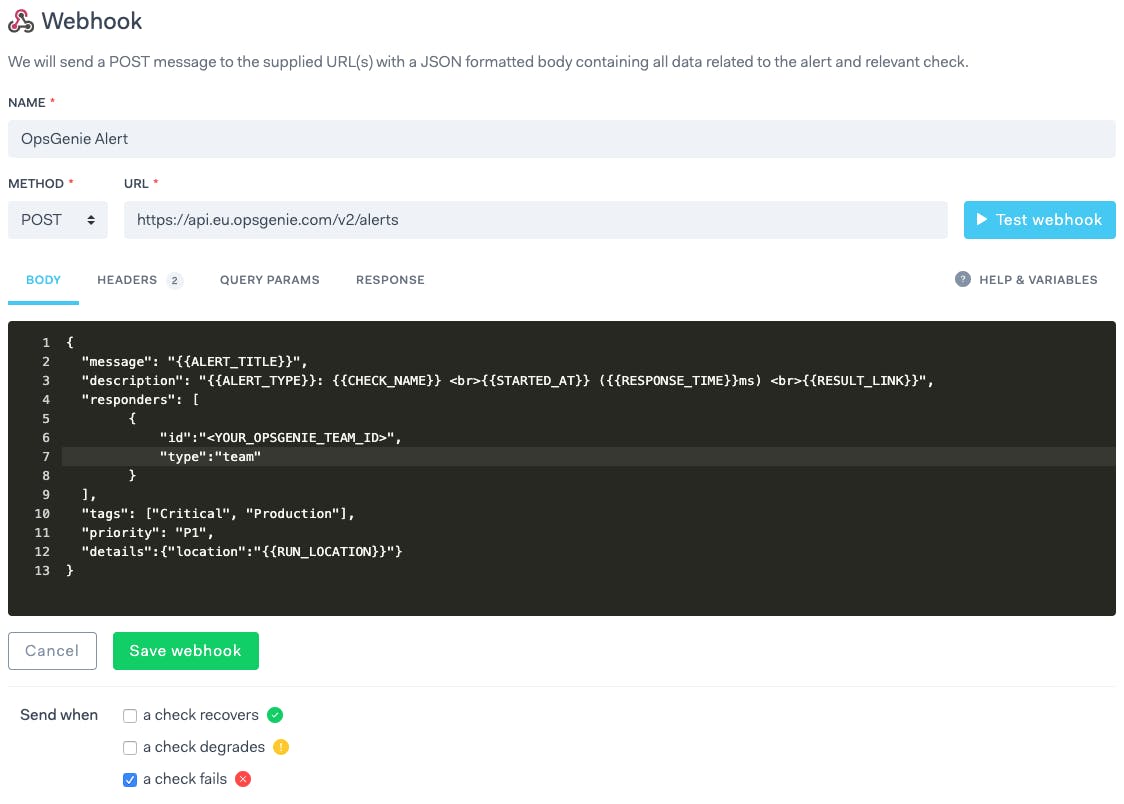This screenshot has height=804, width=1124.
Task: Enable sending when a check recovers
Action: click(x=130, y=716)
